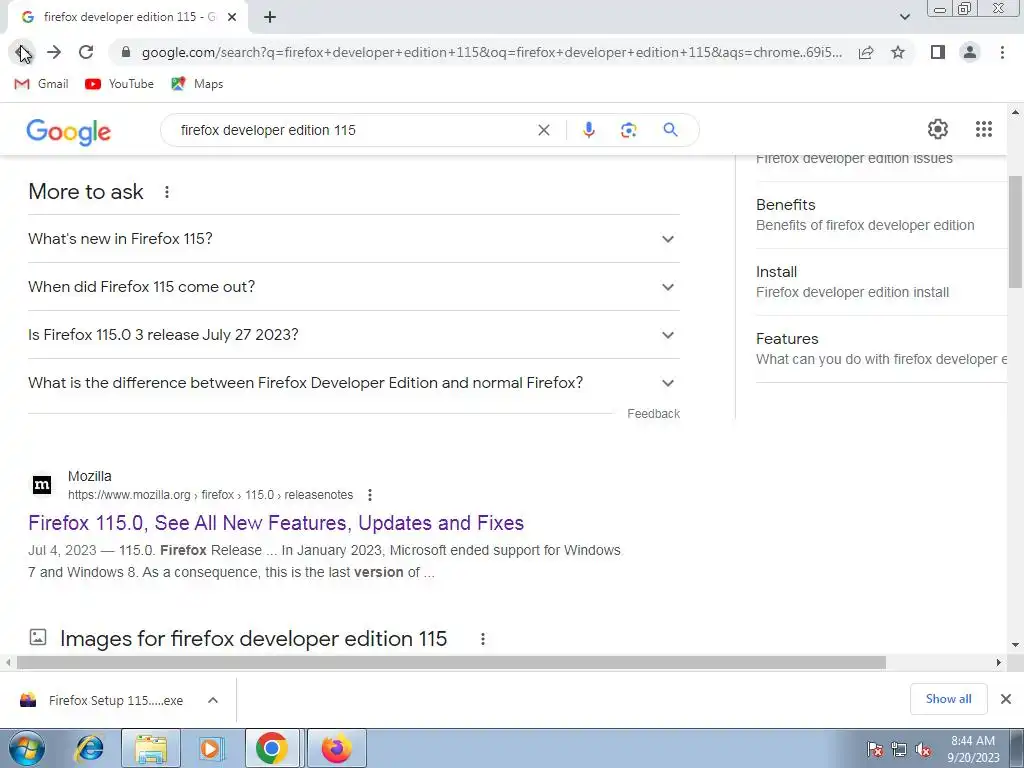This screenshot has height=768, width=1024.
Task: Open Windows Media Player on taskbar
Action: [211, 748]
